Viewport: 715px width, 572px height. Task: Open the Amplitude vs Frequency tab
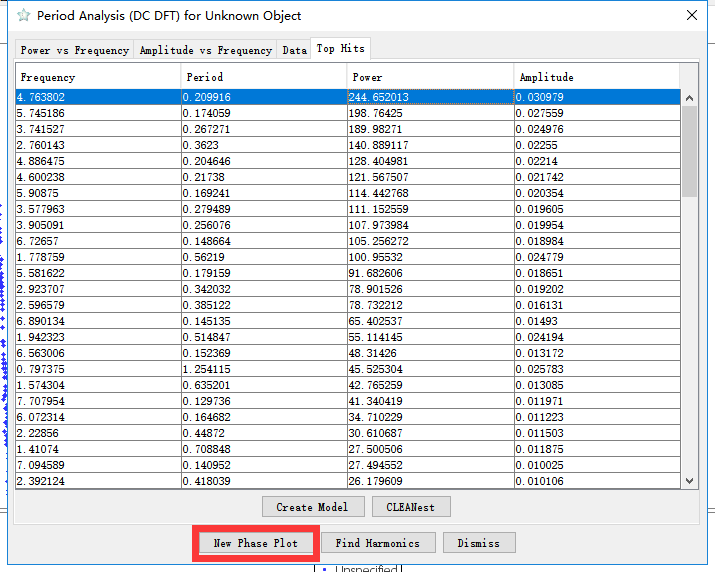[x=206, y=50]
